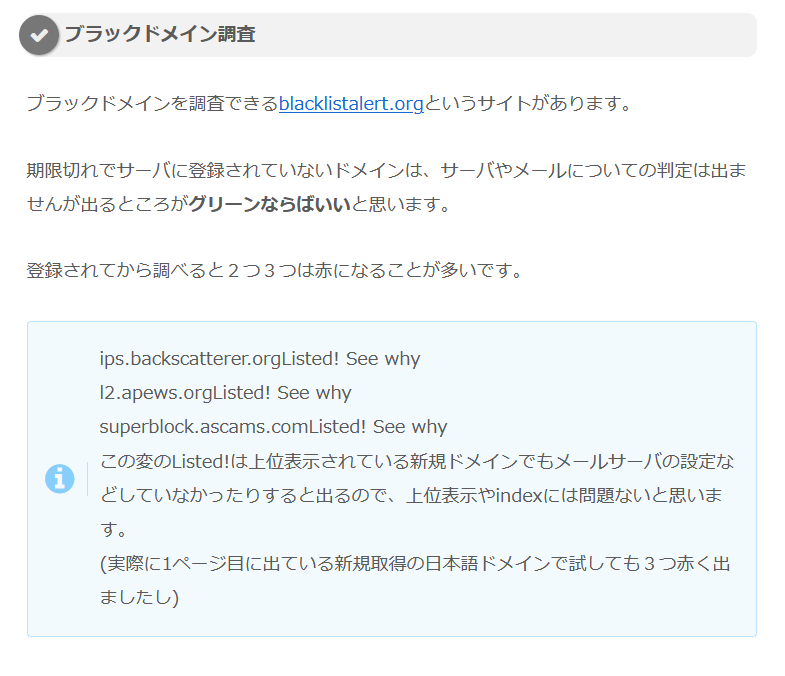Image resolution: width=785 pixels, height=676 pixels.
Task: Open the blacklistalert.org link
Action: (351, 103)
